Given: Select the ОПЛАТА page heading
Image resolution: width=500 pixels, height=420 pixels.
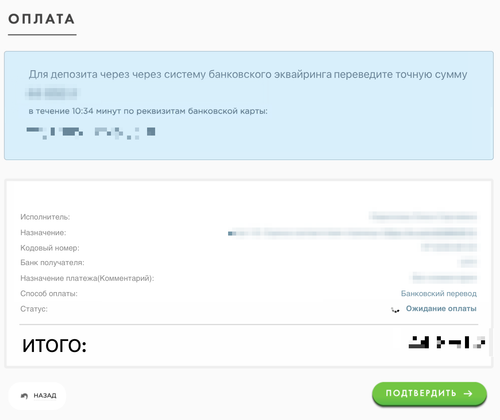Looking at the screenshot, I should [41, 19].
